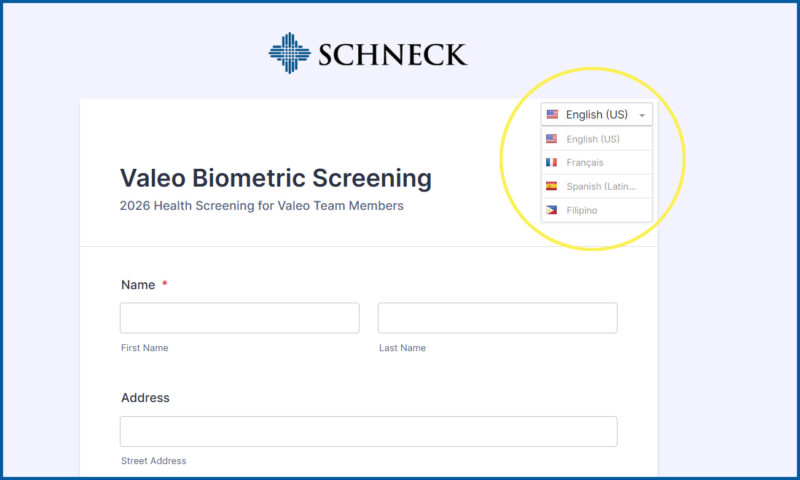Choose the Spanish (Latin...) language option
800x480 pixels.
click(x=601, y=186)
